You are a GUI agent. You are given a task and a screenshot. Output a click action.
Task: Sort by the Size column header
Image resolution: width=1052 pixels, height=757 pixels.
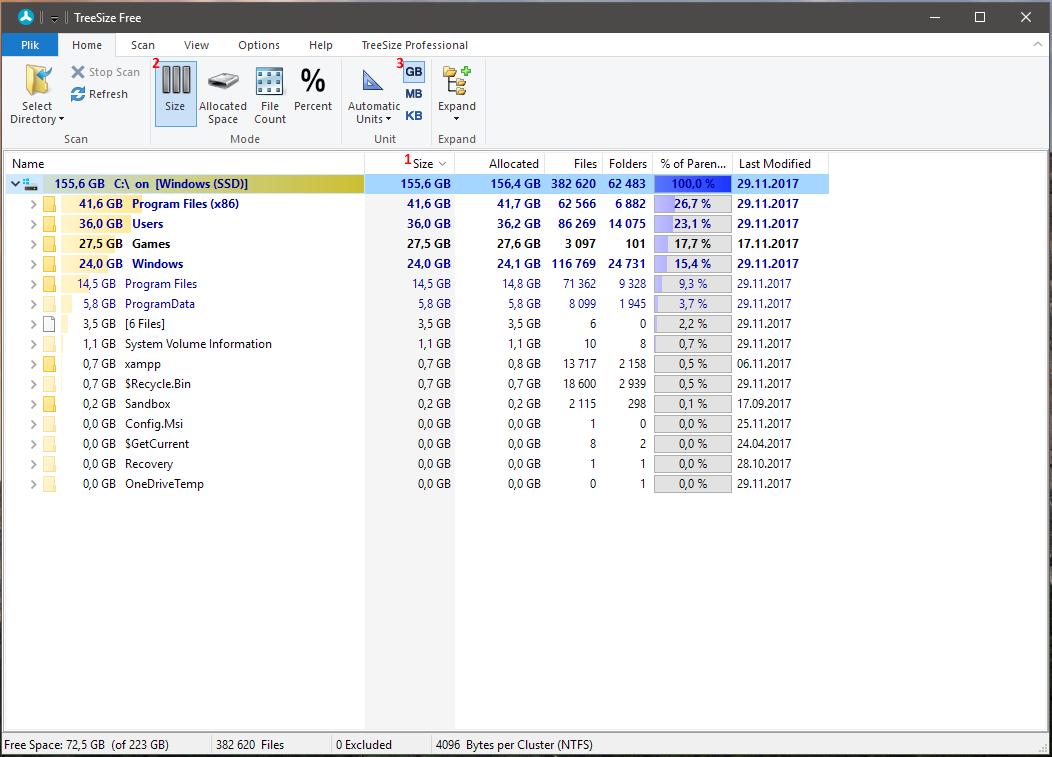(x=410, y=164)
